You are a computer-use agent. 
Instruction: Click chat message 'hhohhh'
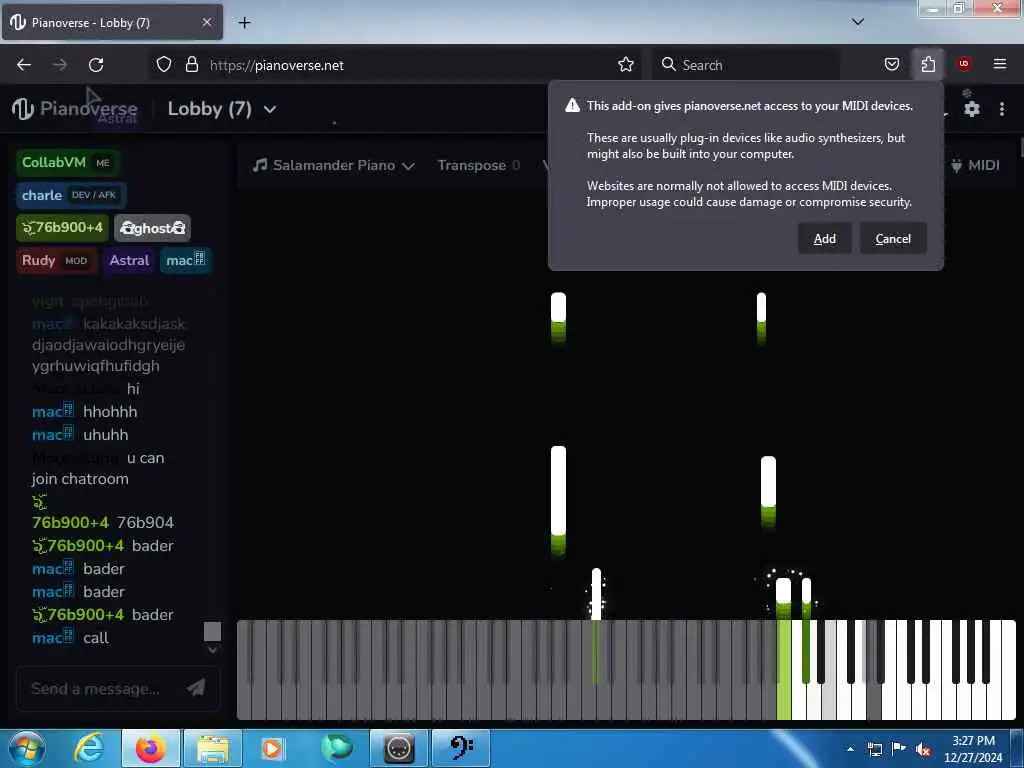tap(110, 412)
